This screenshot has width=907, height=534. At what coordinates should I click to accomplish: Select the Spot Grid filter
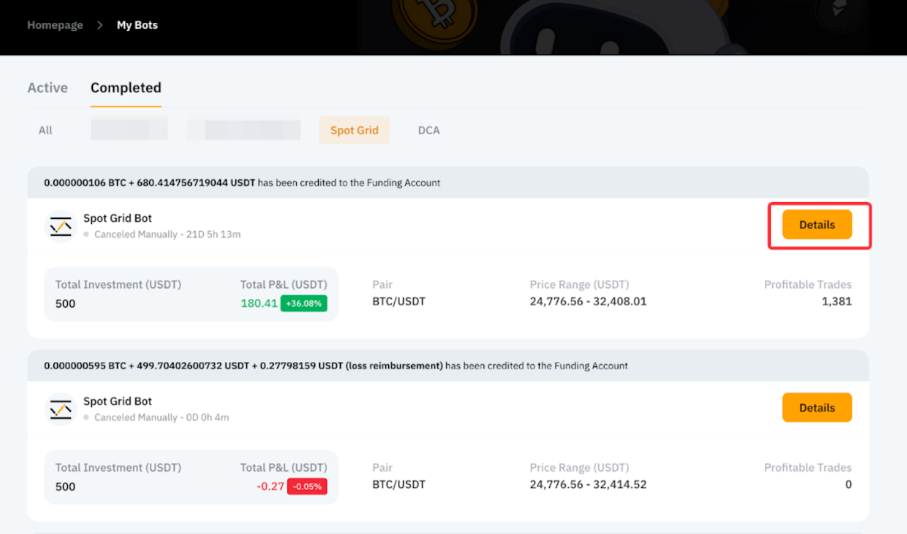pos(354,130)
